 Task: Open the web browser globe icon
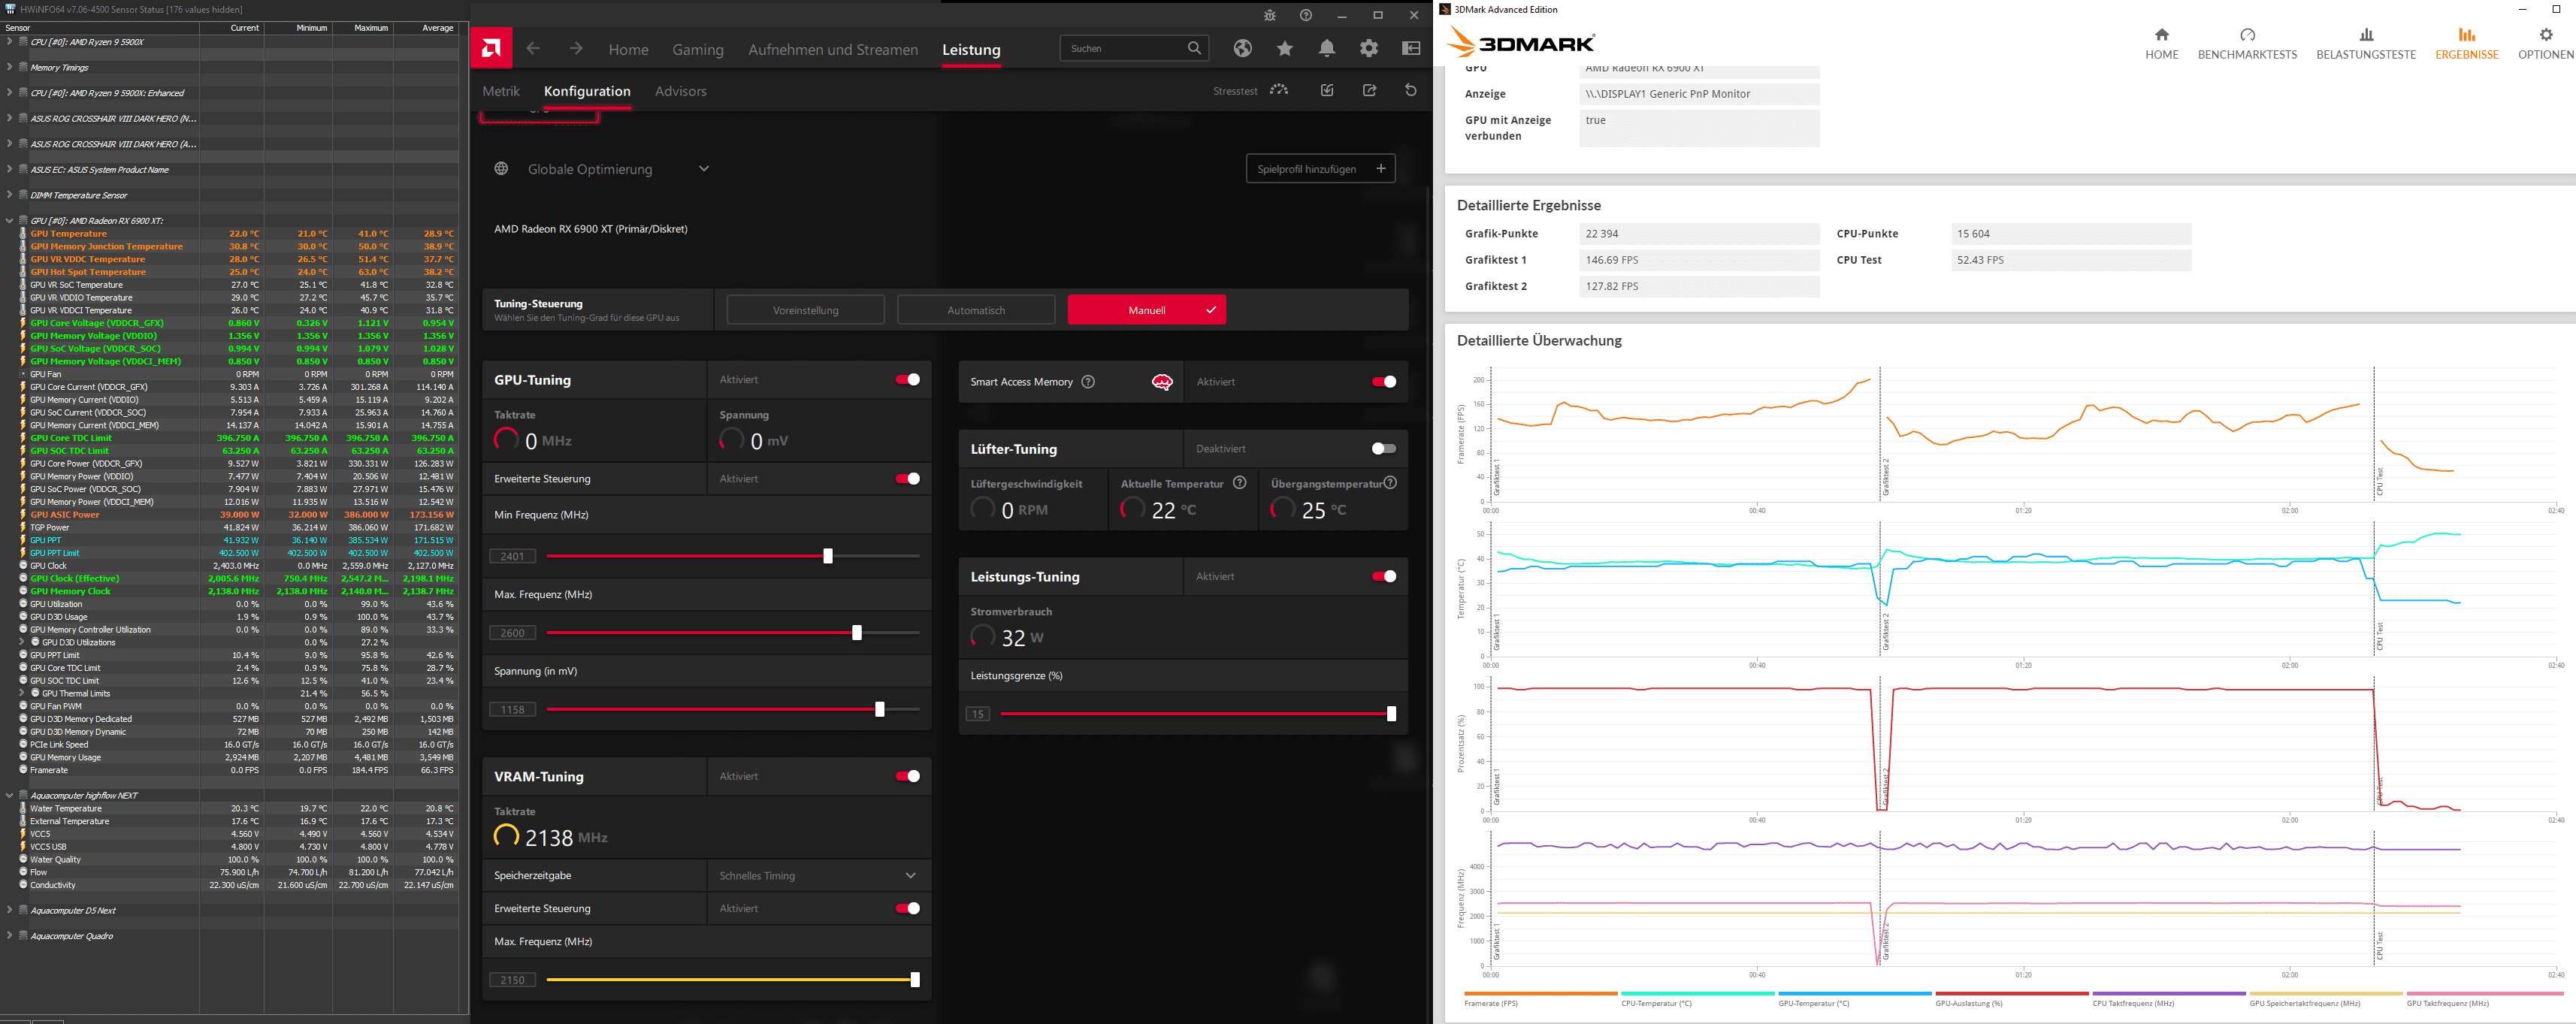1243,48
